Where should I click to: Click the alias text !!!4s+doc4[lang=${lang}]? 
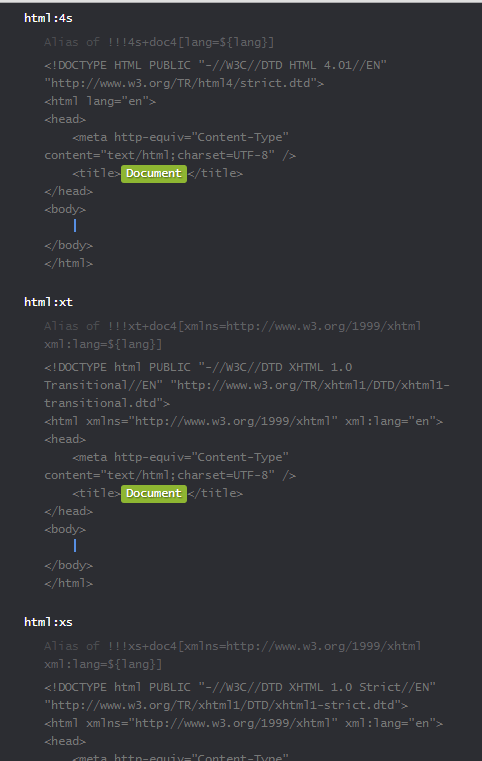coord(191,42)
